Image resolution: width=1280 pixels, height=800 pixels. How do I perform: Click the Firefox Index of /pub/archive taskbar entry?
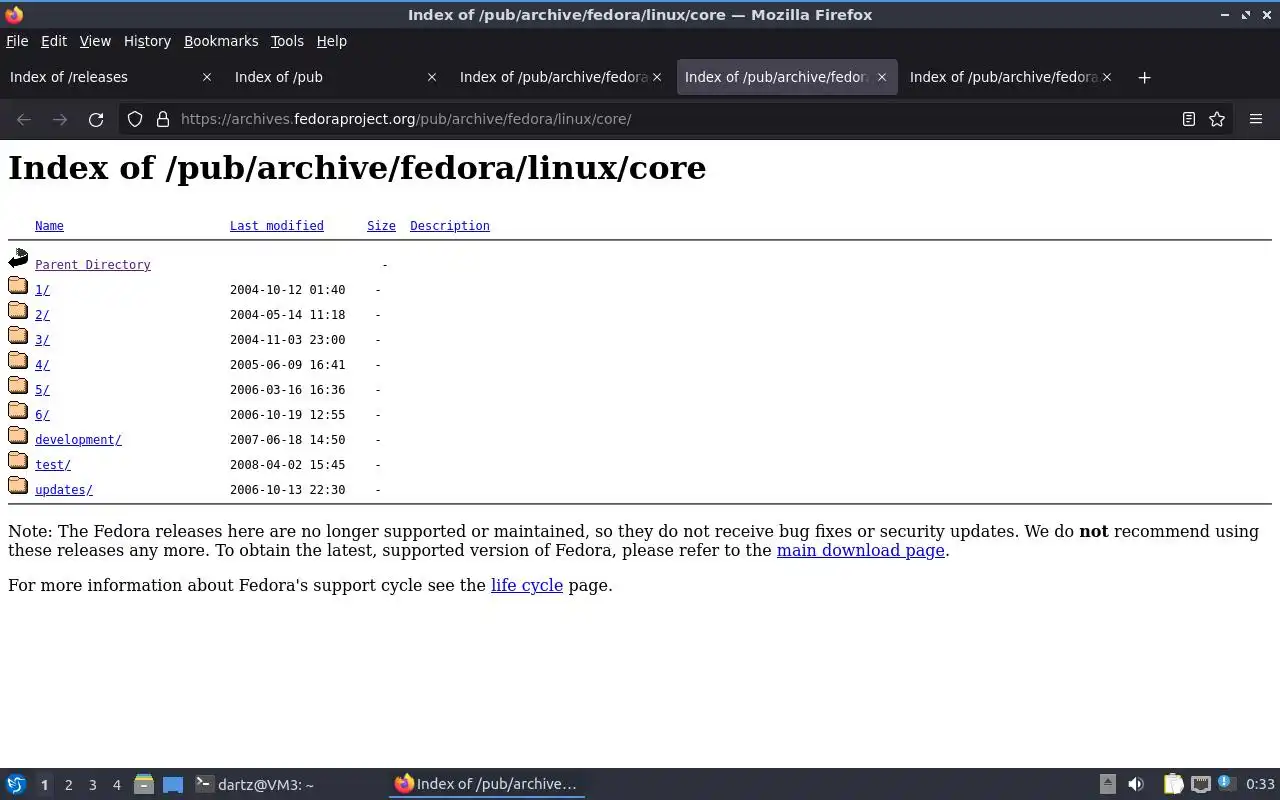point(487,785)
